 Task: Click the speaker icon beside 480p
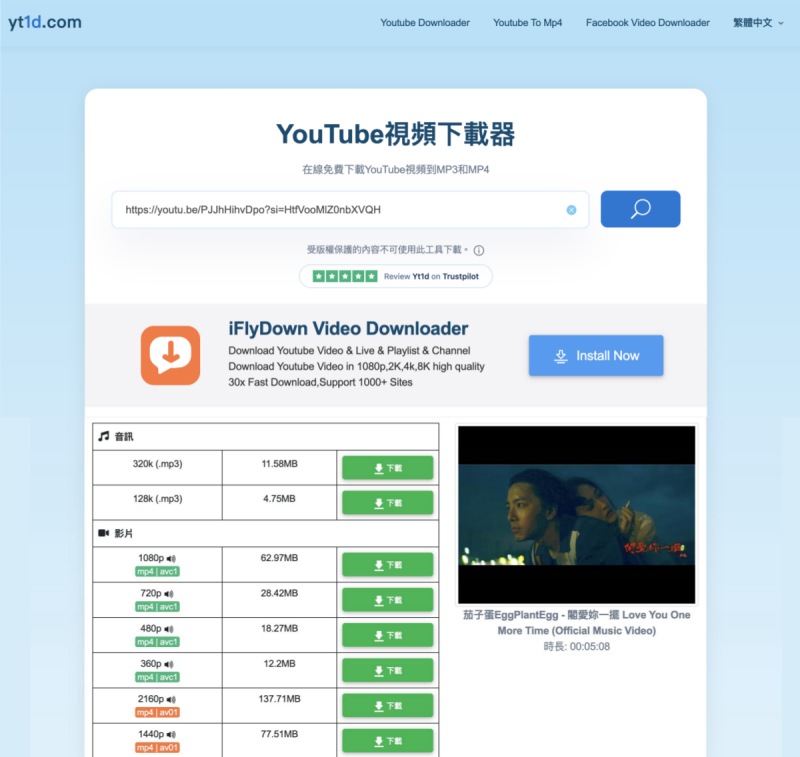169,629
